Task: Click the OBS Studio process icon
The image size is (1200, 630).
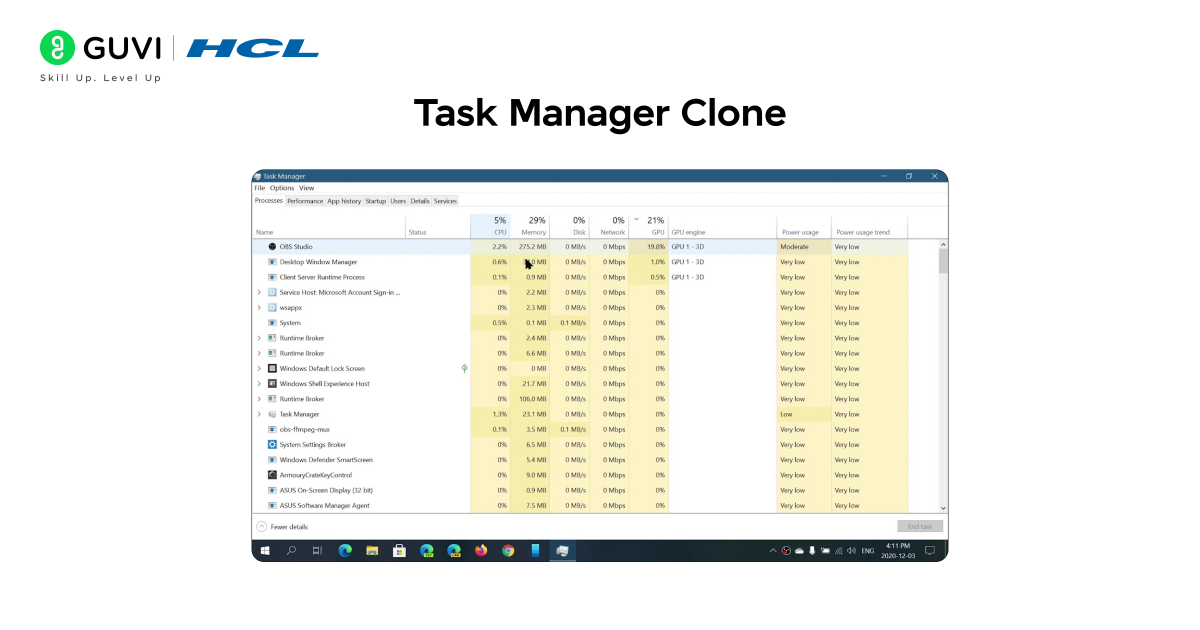Action: pos(272,247)
